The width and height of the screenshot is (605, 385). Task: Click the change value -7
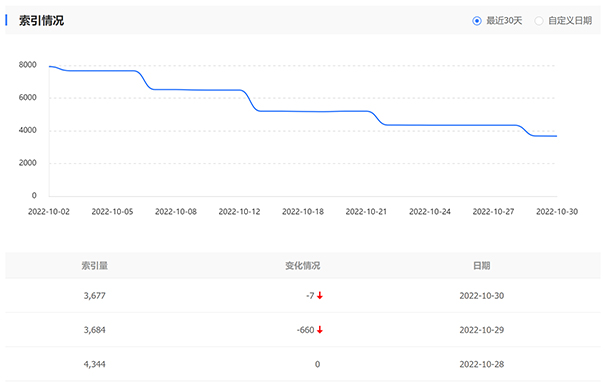(310, 296)
